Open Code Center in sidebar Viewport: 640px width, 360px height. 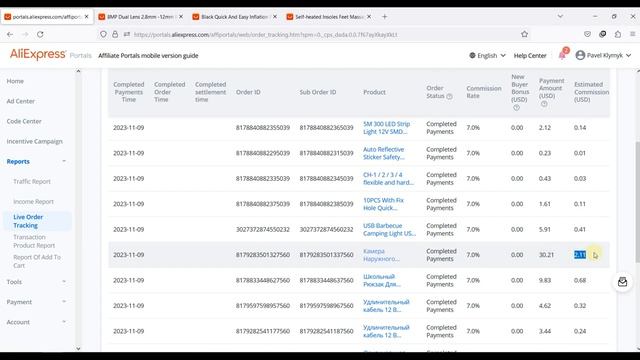point(24,121)
